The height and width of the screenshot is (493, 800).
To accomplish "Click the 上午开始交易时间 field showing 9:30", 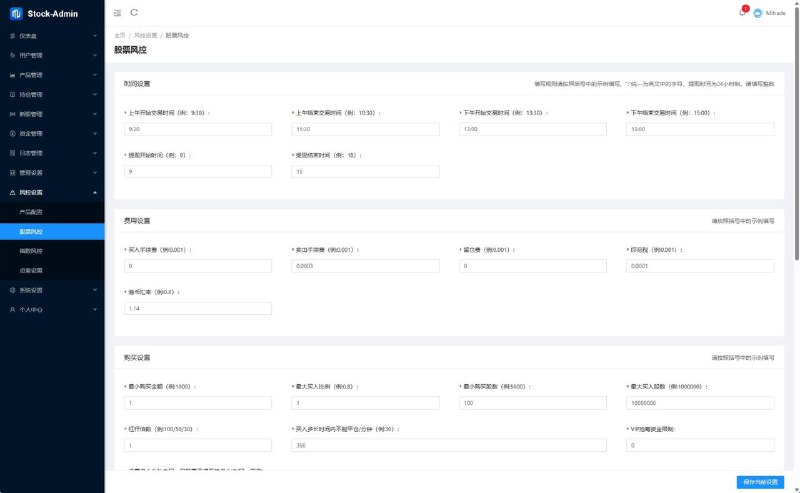I will 197,129.
